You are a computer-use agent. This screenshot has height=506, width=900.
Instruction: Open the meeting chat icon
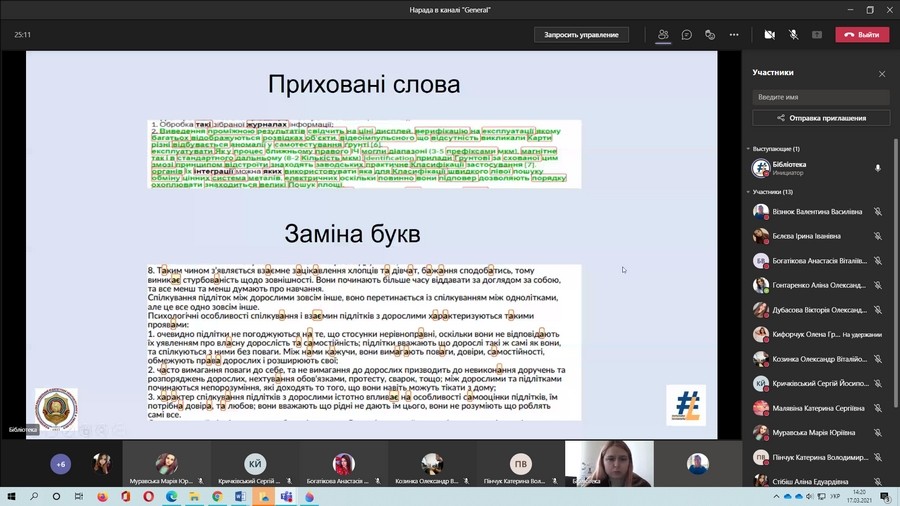(x=687, y=34)
